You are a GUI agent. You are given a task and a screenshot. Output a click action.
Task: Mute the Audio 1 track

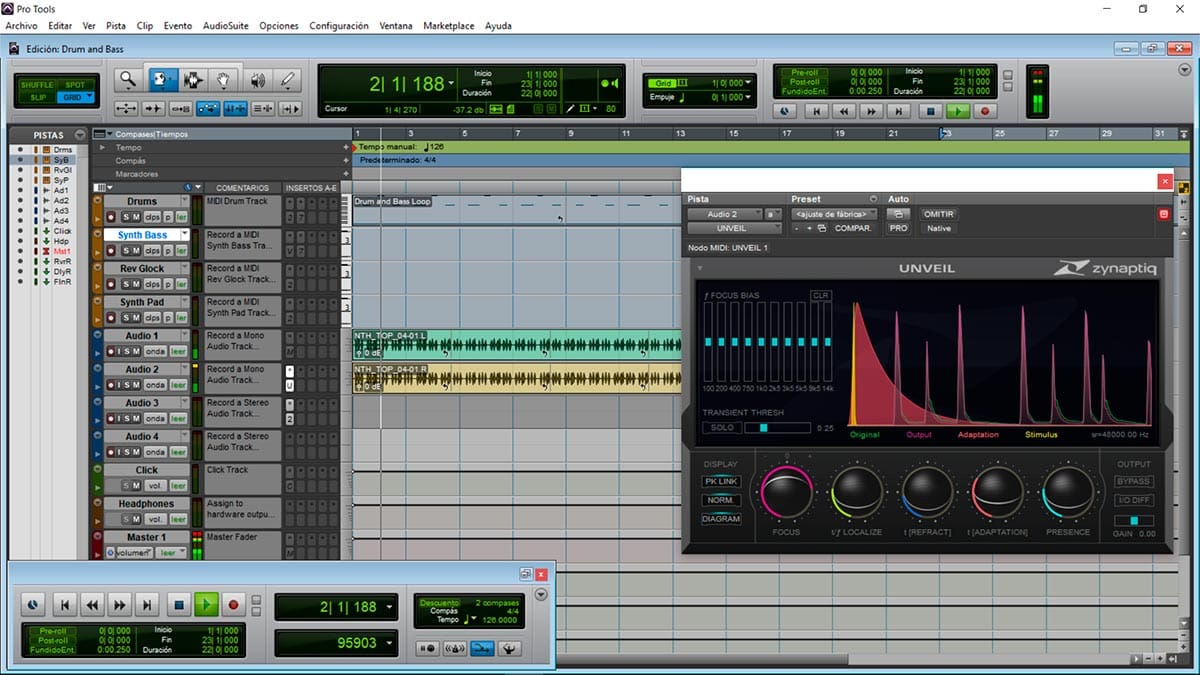pos(135,351)
